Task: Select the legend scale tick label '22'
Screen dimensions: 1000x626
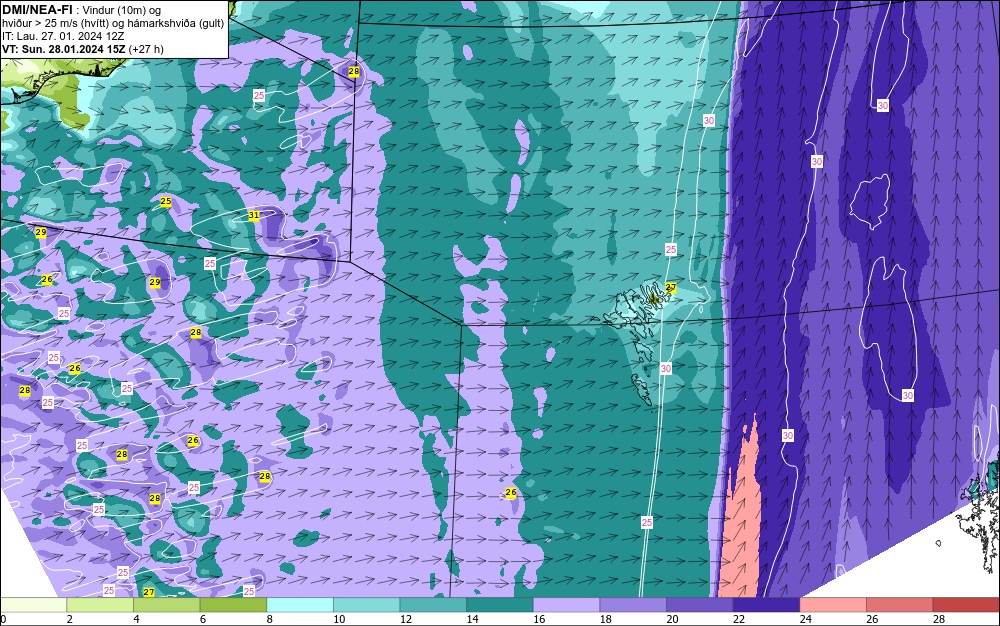Action: click(x=739, y=619)
